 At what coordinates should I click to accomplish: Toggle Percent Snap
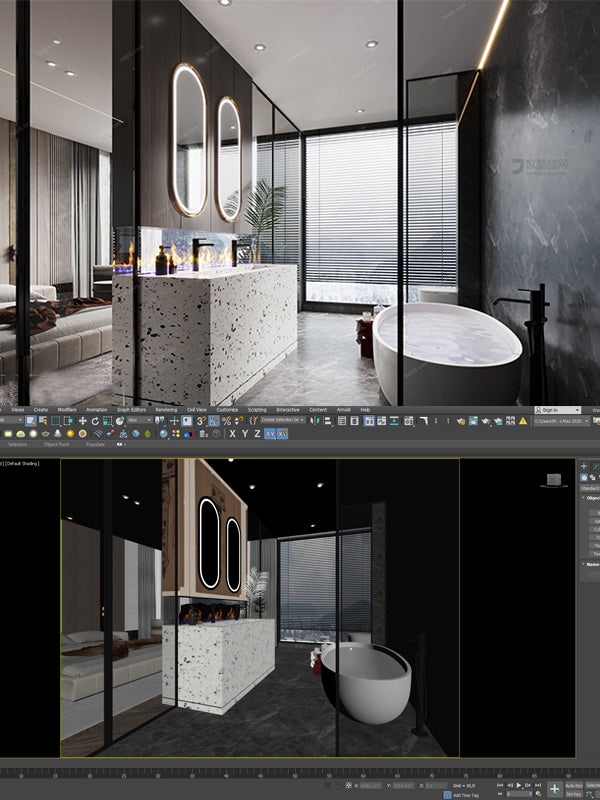pos(227,421)
